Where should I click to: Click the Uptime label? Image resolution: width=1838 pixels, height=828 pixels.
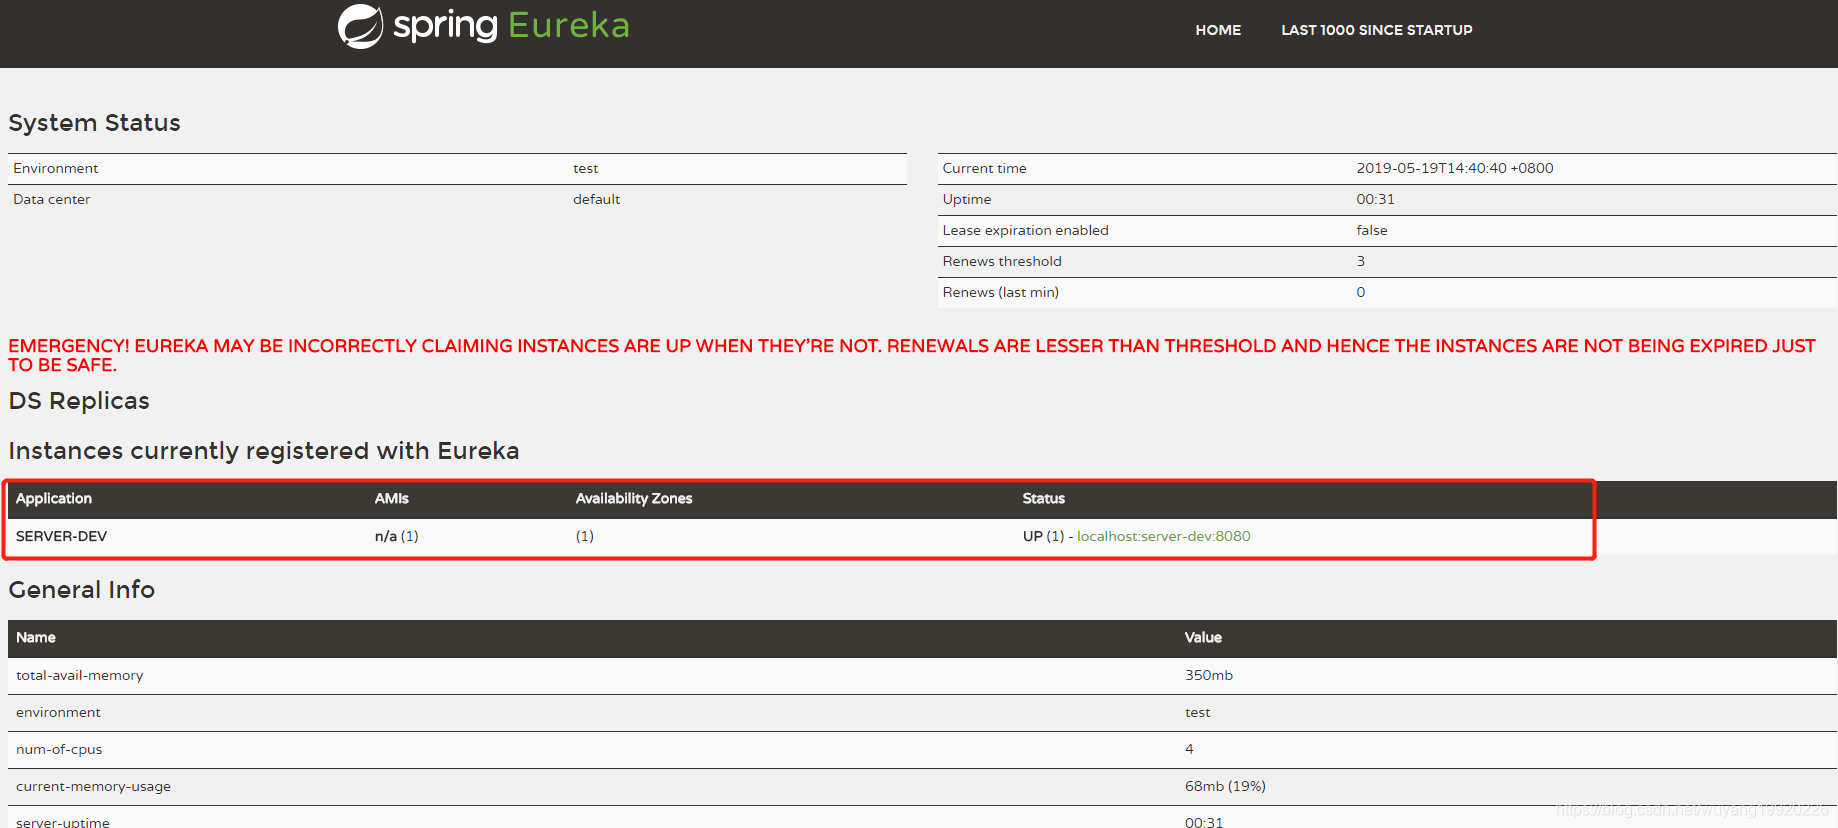click(967, 199)
